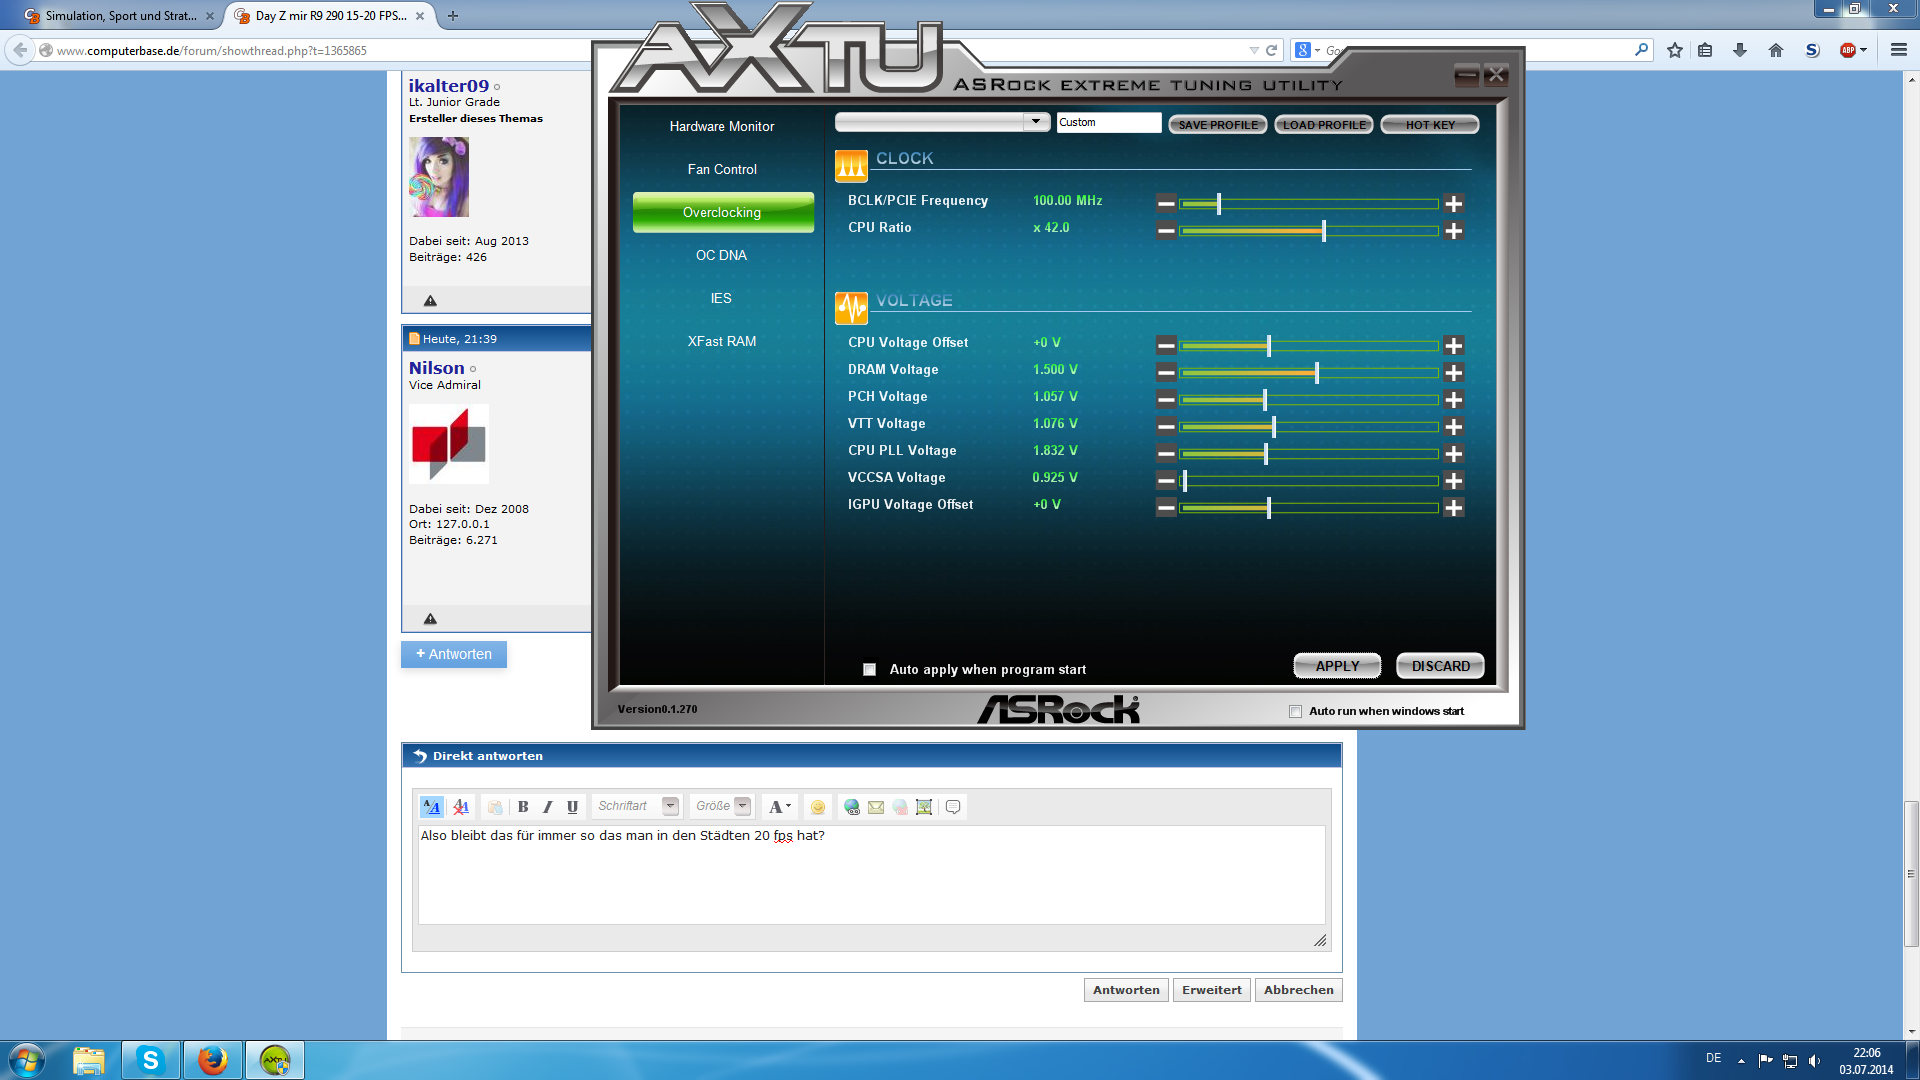Expand the Größe size dropdown
This screenshot has height=1080, width=1920.
tap(742, 806)
